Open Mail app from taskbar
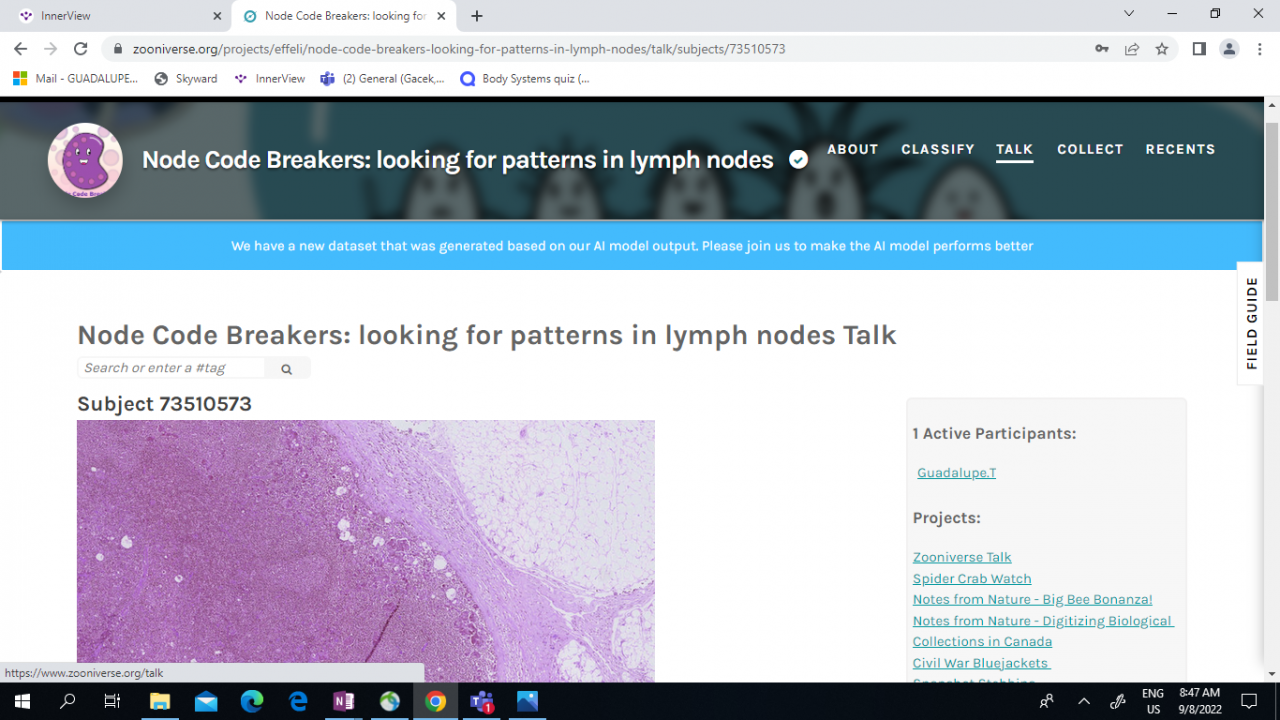Image resolution: width=1280 pixels, height=720 pixels. (x=206, y=701)
